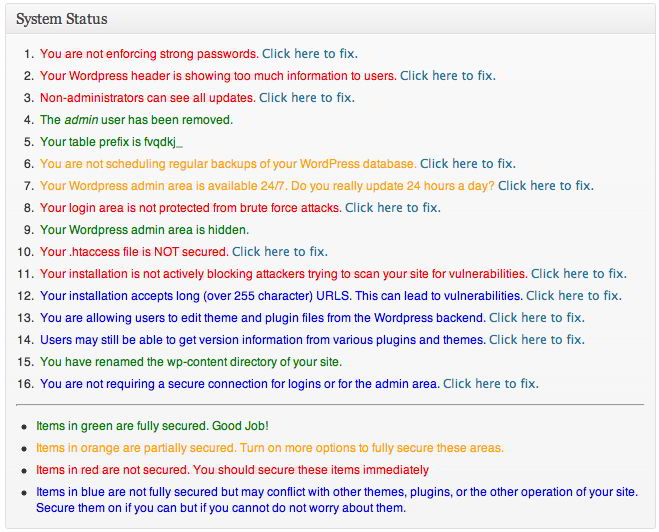Select 'Your installation accepts long' URLS text

(281, 295)
